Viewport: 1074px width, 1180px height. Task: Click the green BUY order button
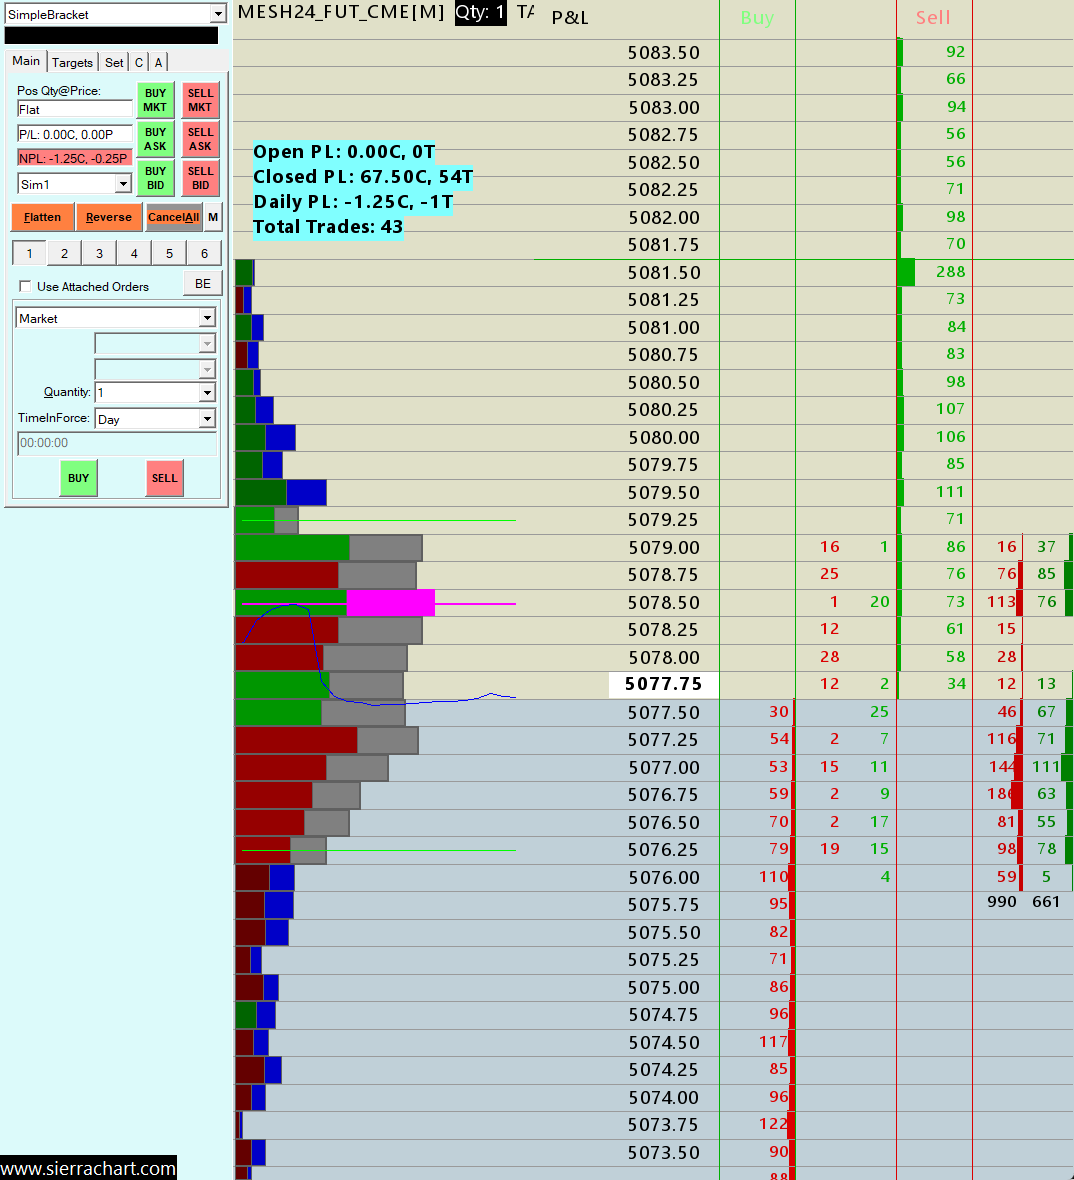(x=78, y=478)
